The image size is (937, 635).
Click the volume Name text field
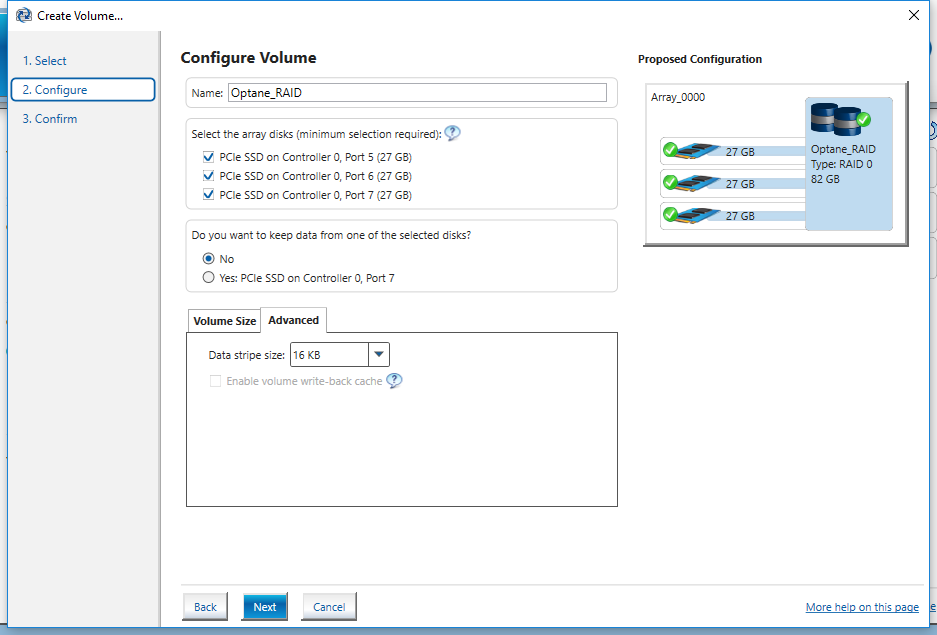[417, 93]
